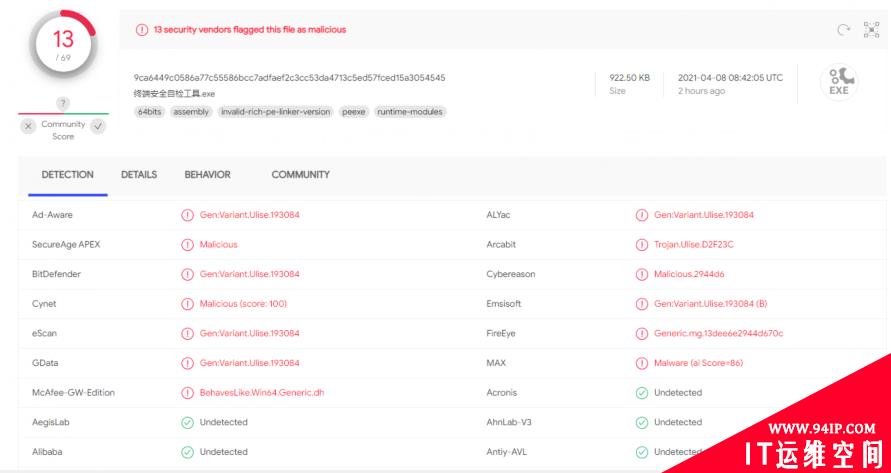Click 'BehavesLike.Win64.Generic.dh' result
Viewport: 891px width, 473px height.
click(x=262, y=392)
